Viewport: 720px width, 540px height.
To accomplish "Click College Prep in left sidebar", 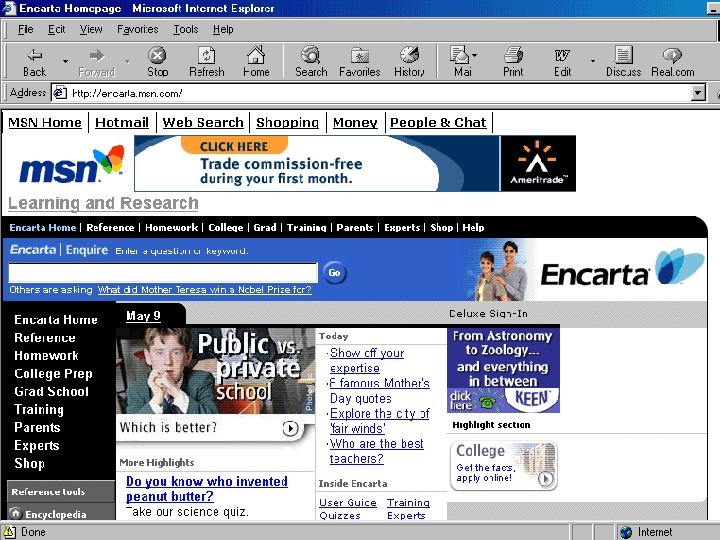I will tap(53, 374).
